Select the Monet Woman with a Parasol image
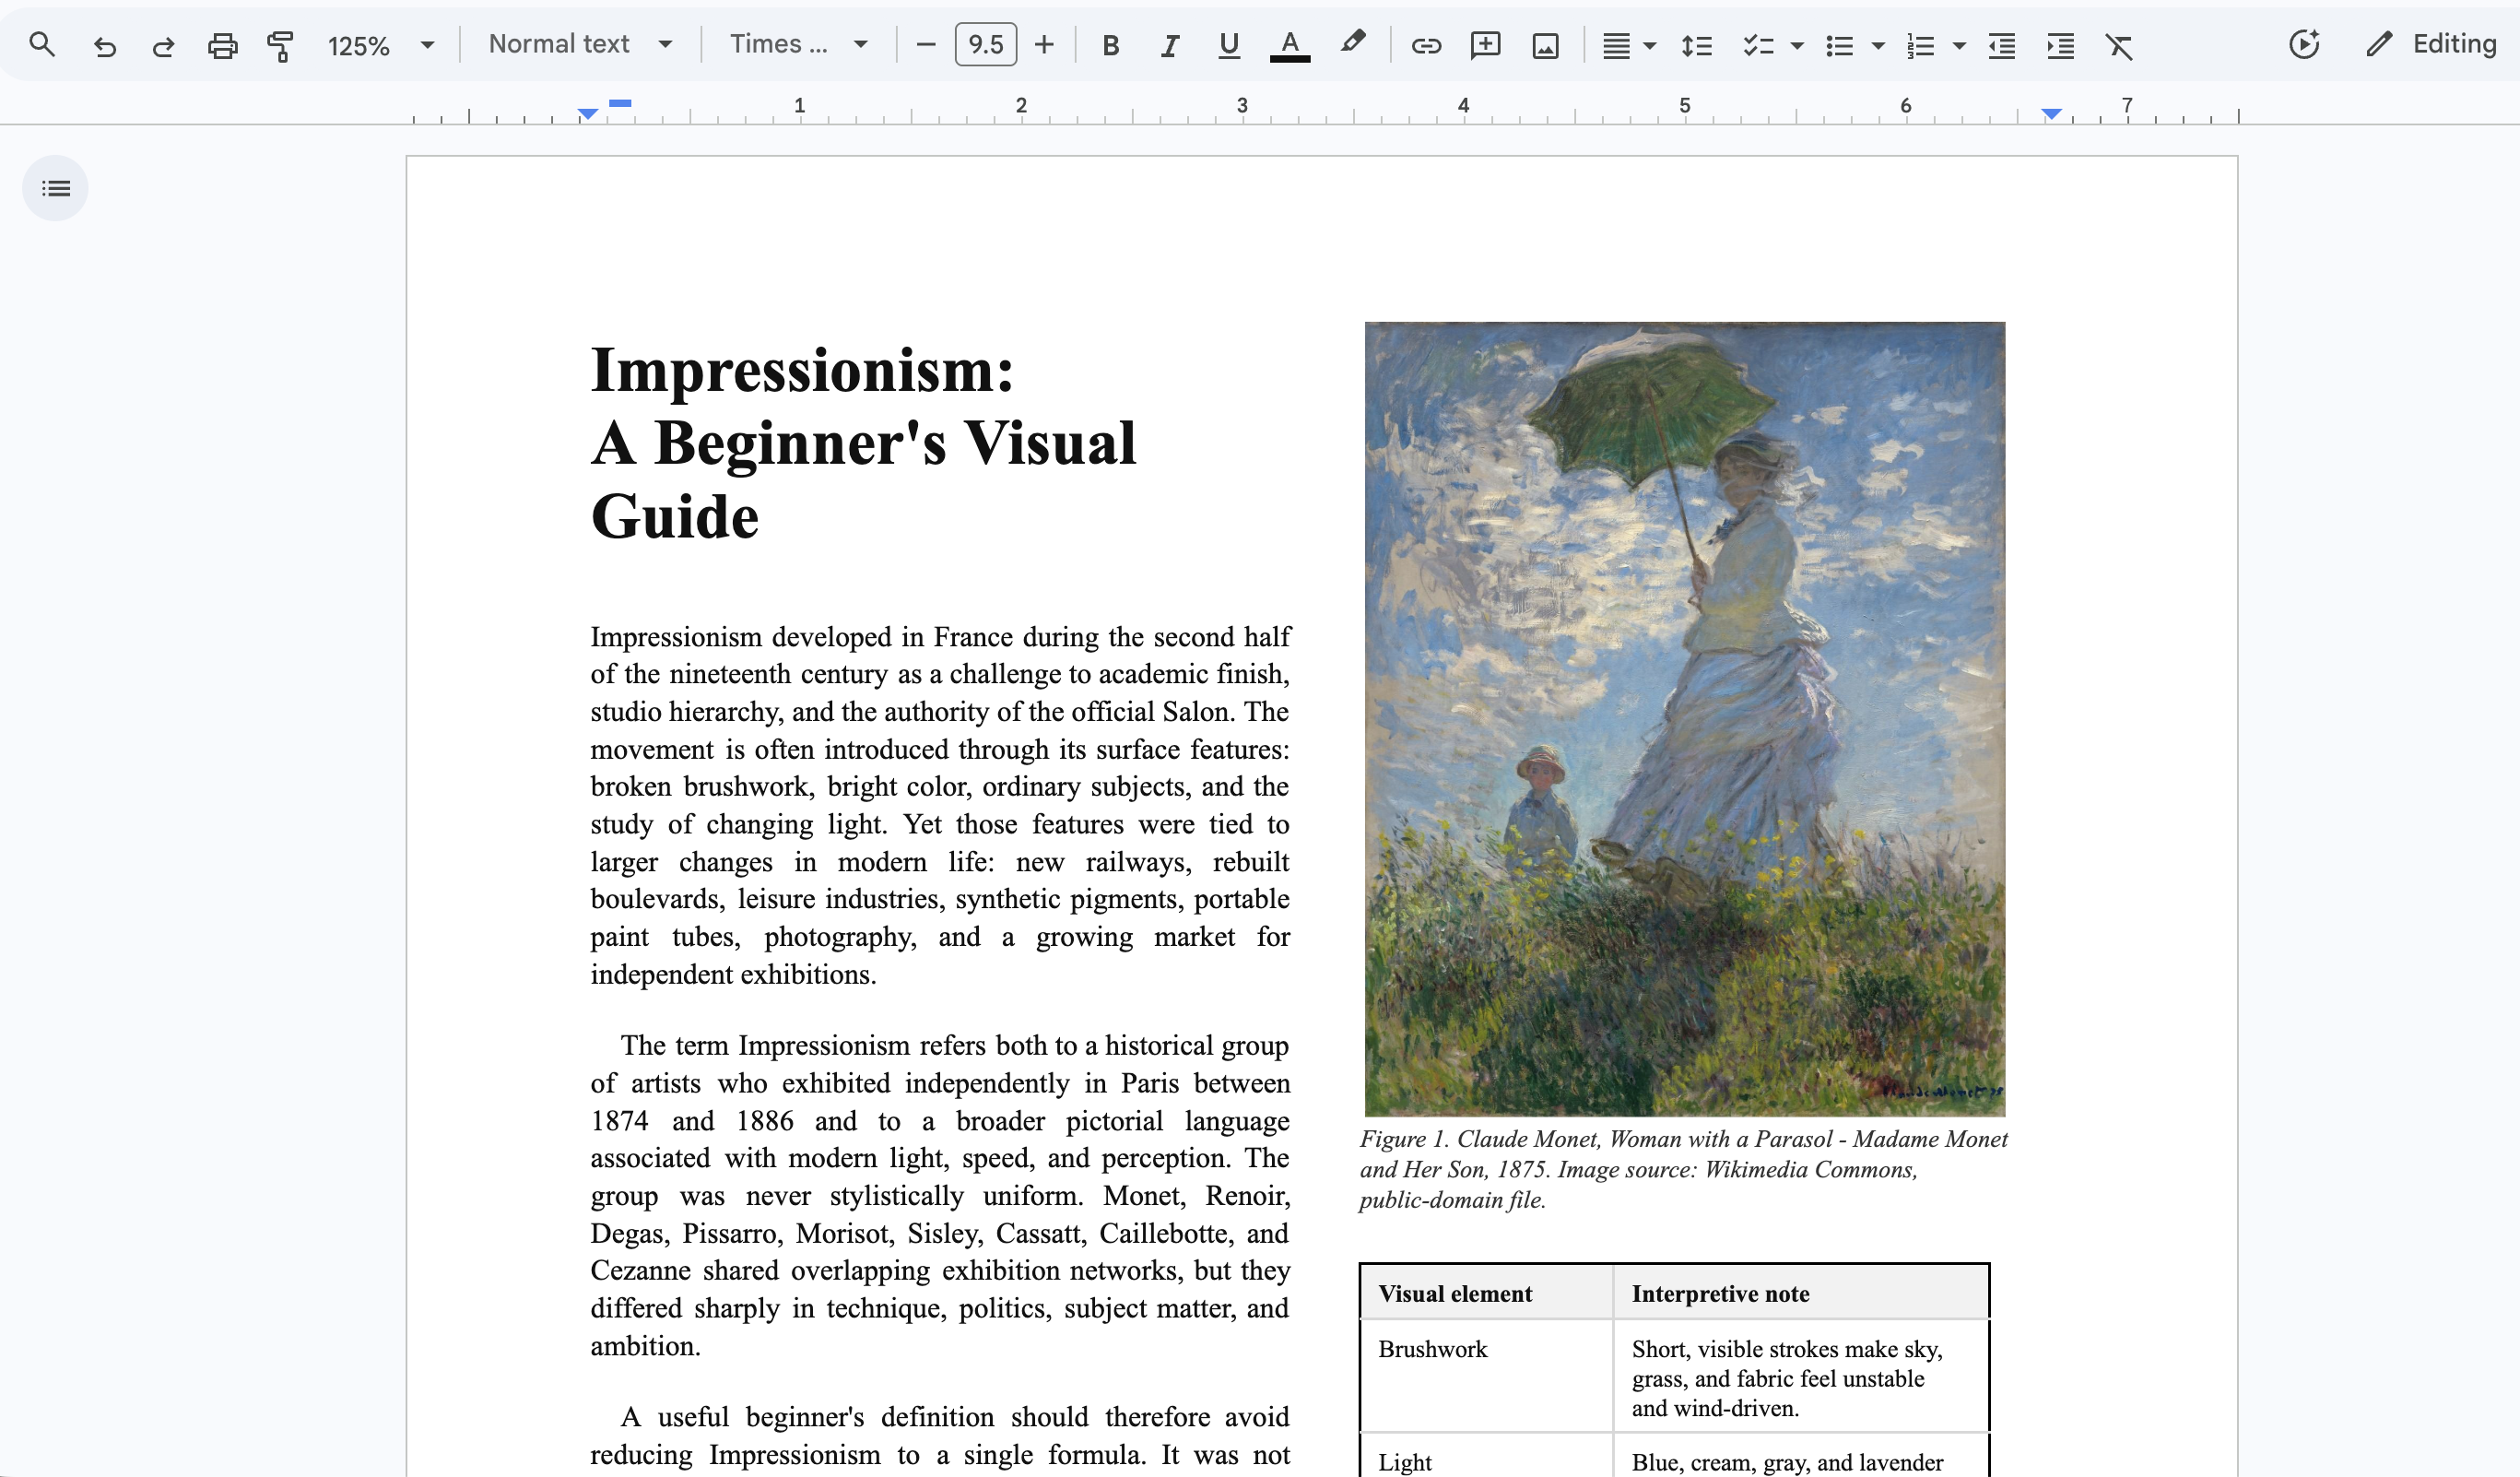The image size is (2520, 1477). [x=1684, y=719]
